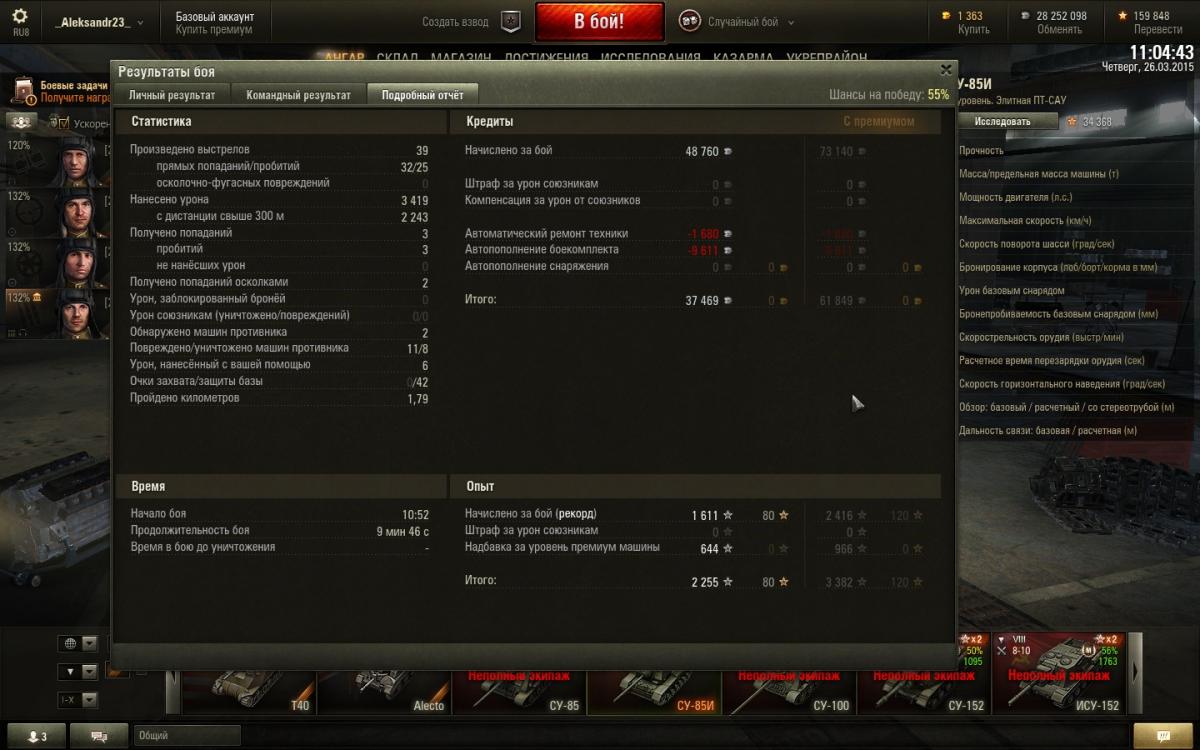The height and width of the screenshot is (750, 1200).
Task: Switch to Командный результат tab
Action: (298, 95)
